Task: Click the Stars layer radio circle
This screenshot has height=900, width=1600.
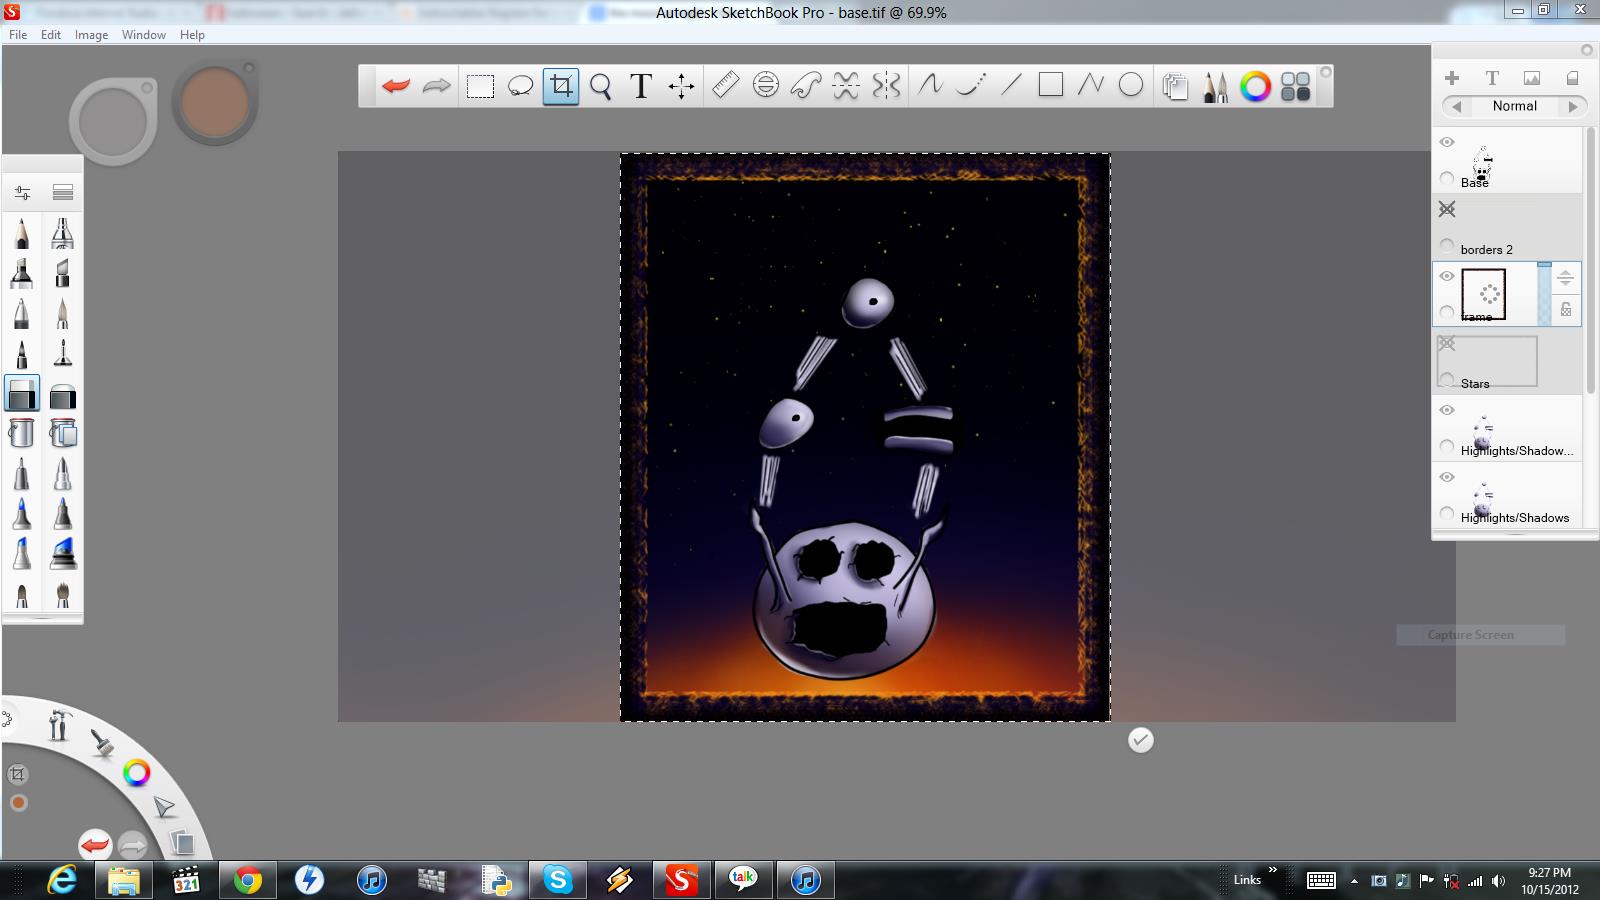Action: pyautogui.click(x=1447, y=379)
